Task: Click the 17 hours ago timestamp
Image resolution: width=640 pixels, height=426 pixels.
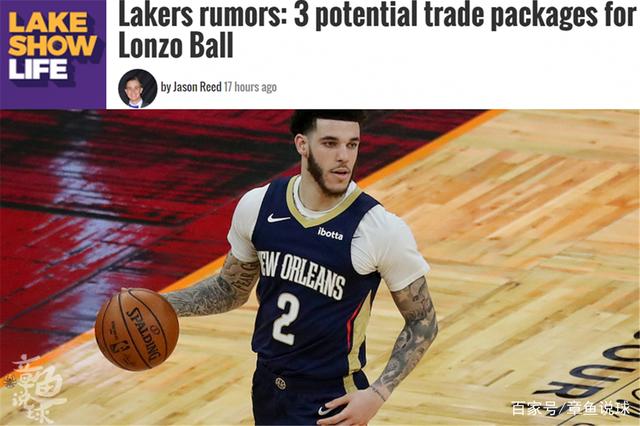Action: click(x=250, y=87)
